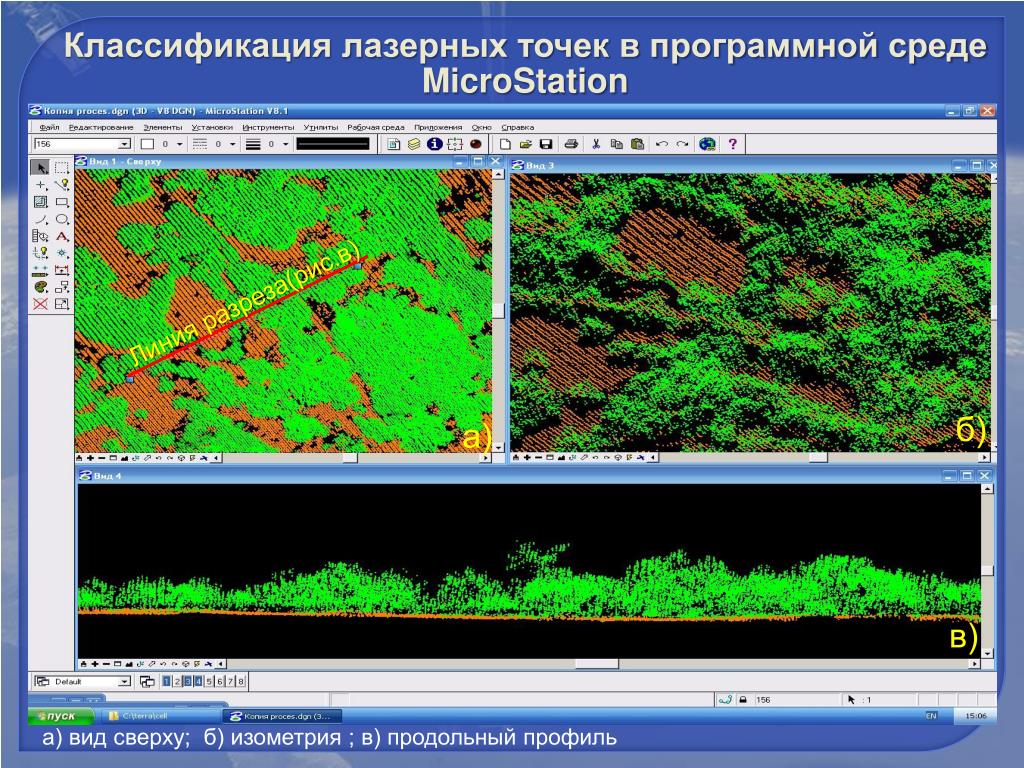Click the Help question mark icon
Image resolution: width=1024 pixels, height=768 pixels.
(x=733, y=144)
